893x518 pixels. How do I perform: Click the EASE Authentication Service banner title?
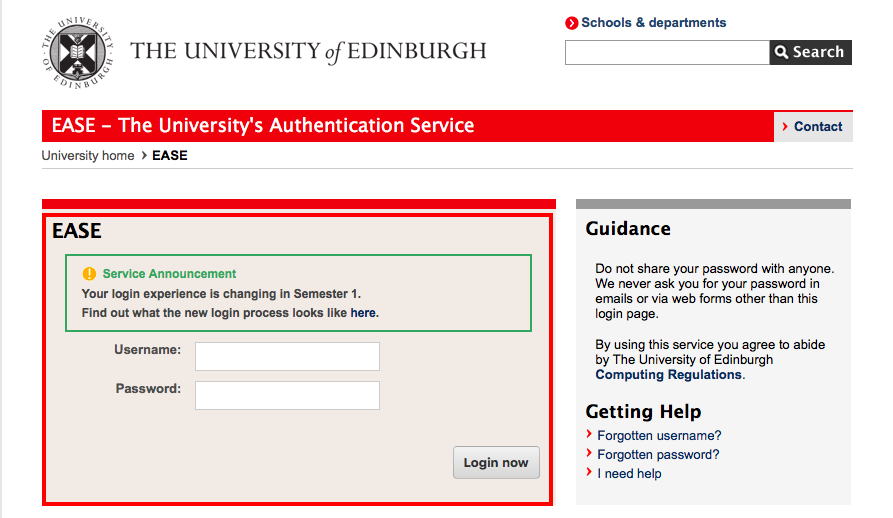pyautogui.click(x=263, y=126)
